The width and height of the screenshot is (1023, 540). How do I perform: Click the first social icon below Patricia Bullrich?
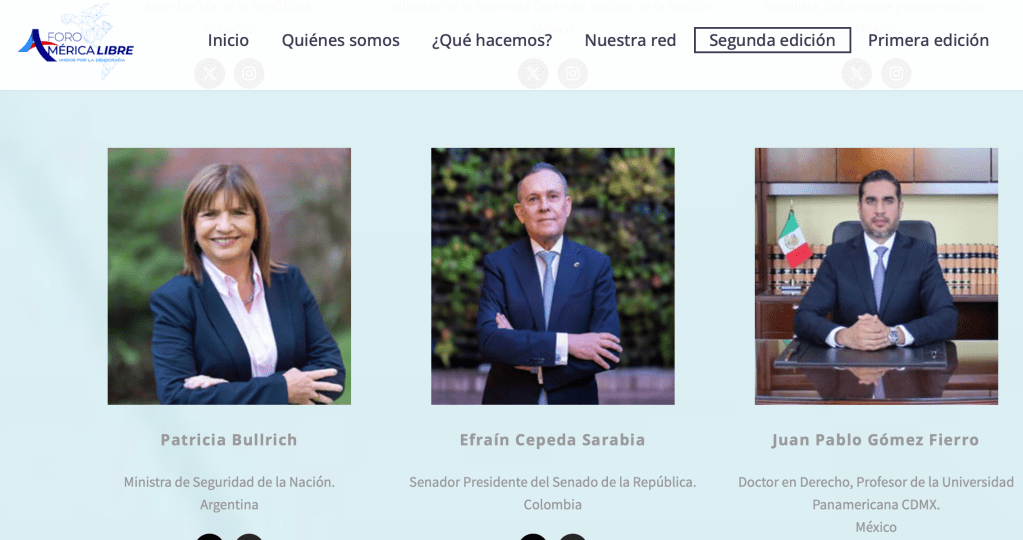pyautogui.click(x=209, y=537)
